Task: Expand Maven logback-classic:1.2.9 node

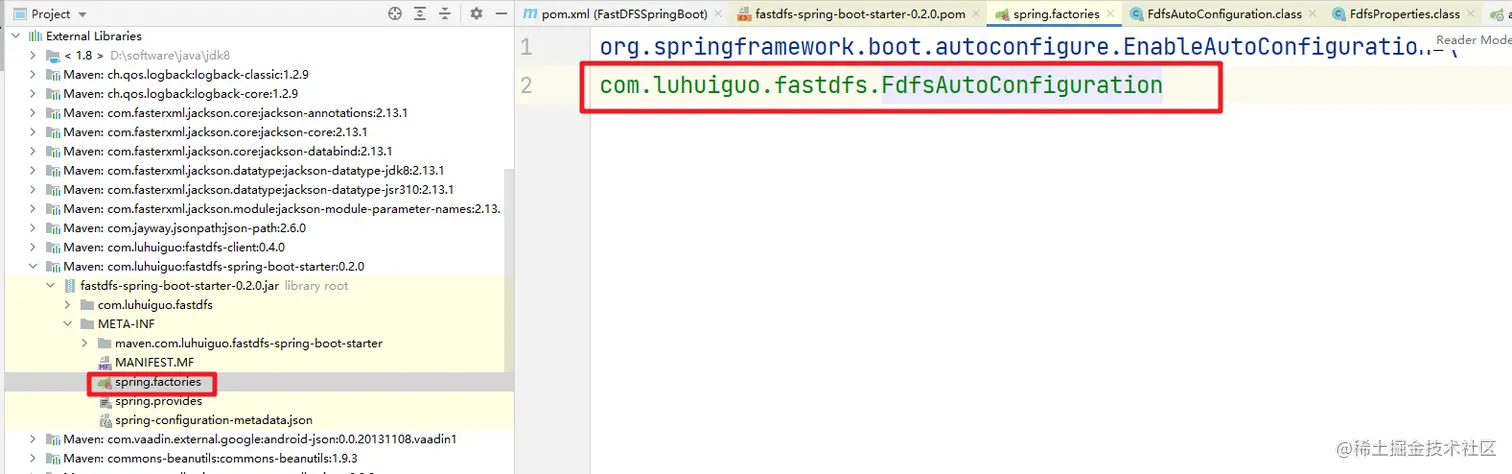Action: [35, 74]
